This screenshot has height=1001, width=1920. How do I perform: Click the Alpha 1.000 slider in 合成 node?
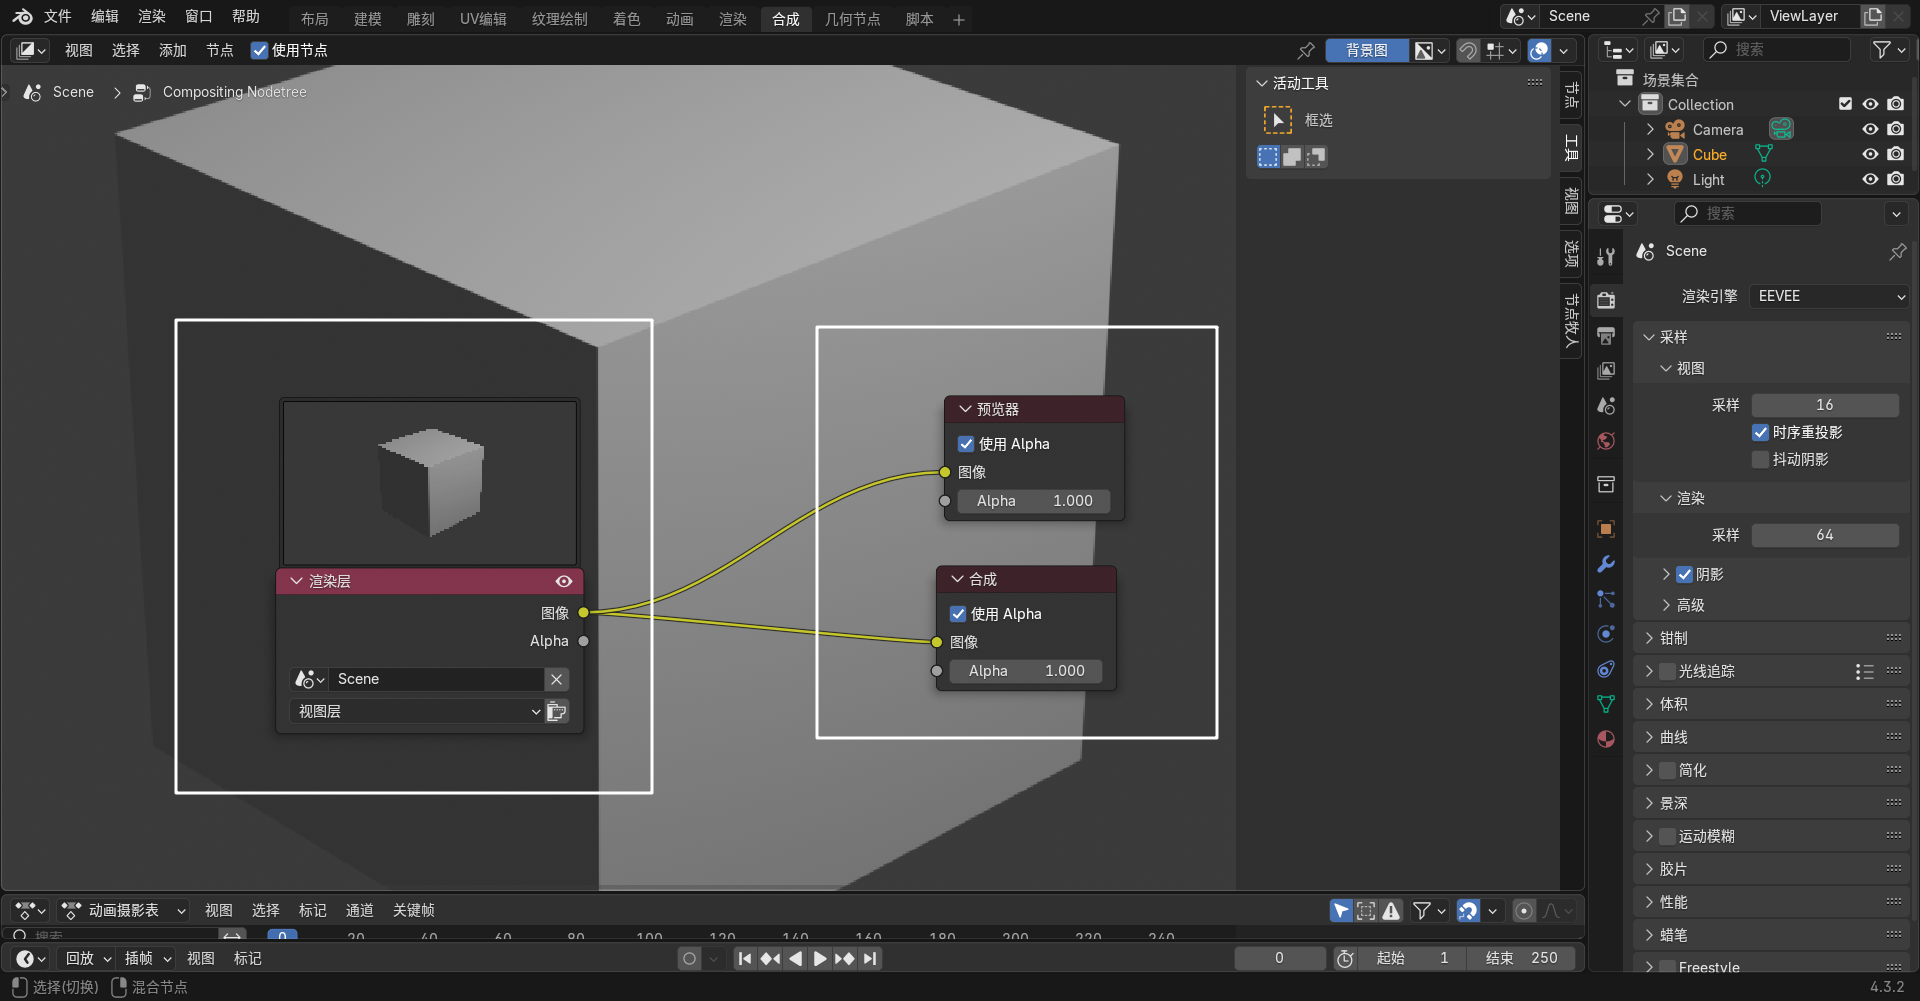(x=1026, y=671)
